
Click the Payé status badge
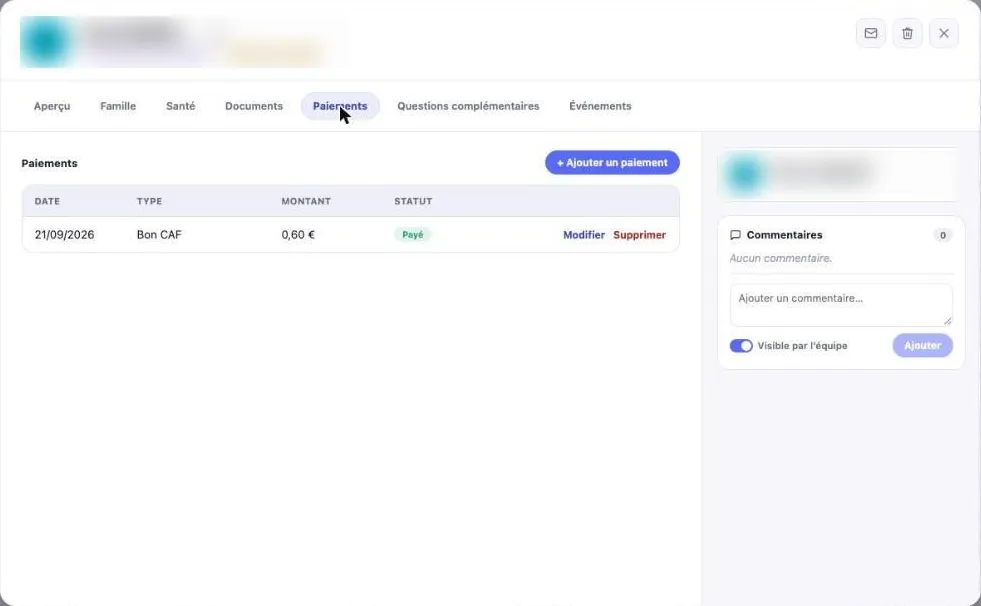[412, 235]
